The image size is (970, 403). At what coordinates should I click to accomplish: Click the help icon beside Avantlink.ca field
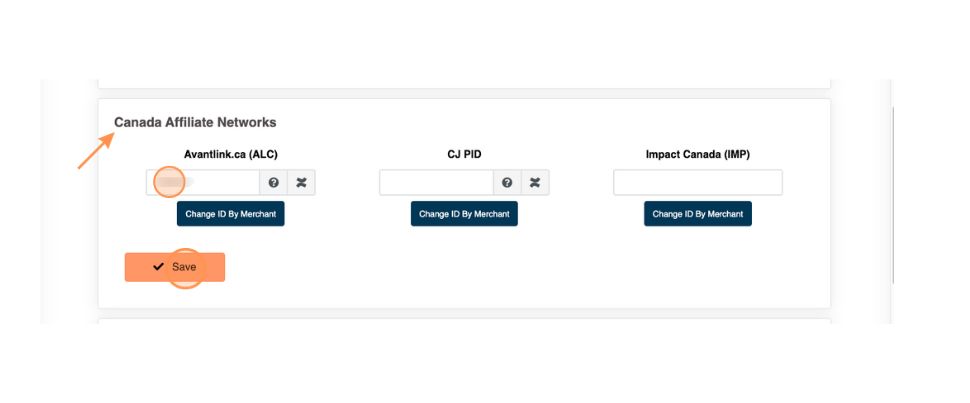tap(273, 183)
